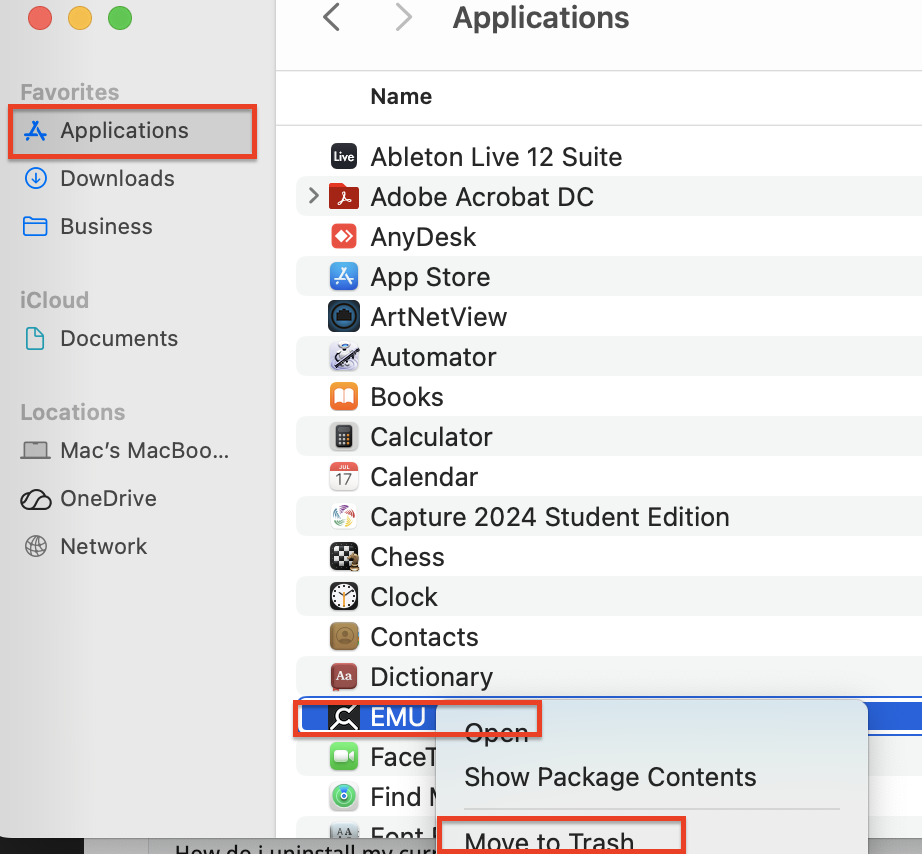The width and height of the screenshot is (922, 854).
Task: Select the FaceTime app icon
Action: pos(344,756)
